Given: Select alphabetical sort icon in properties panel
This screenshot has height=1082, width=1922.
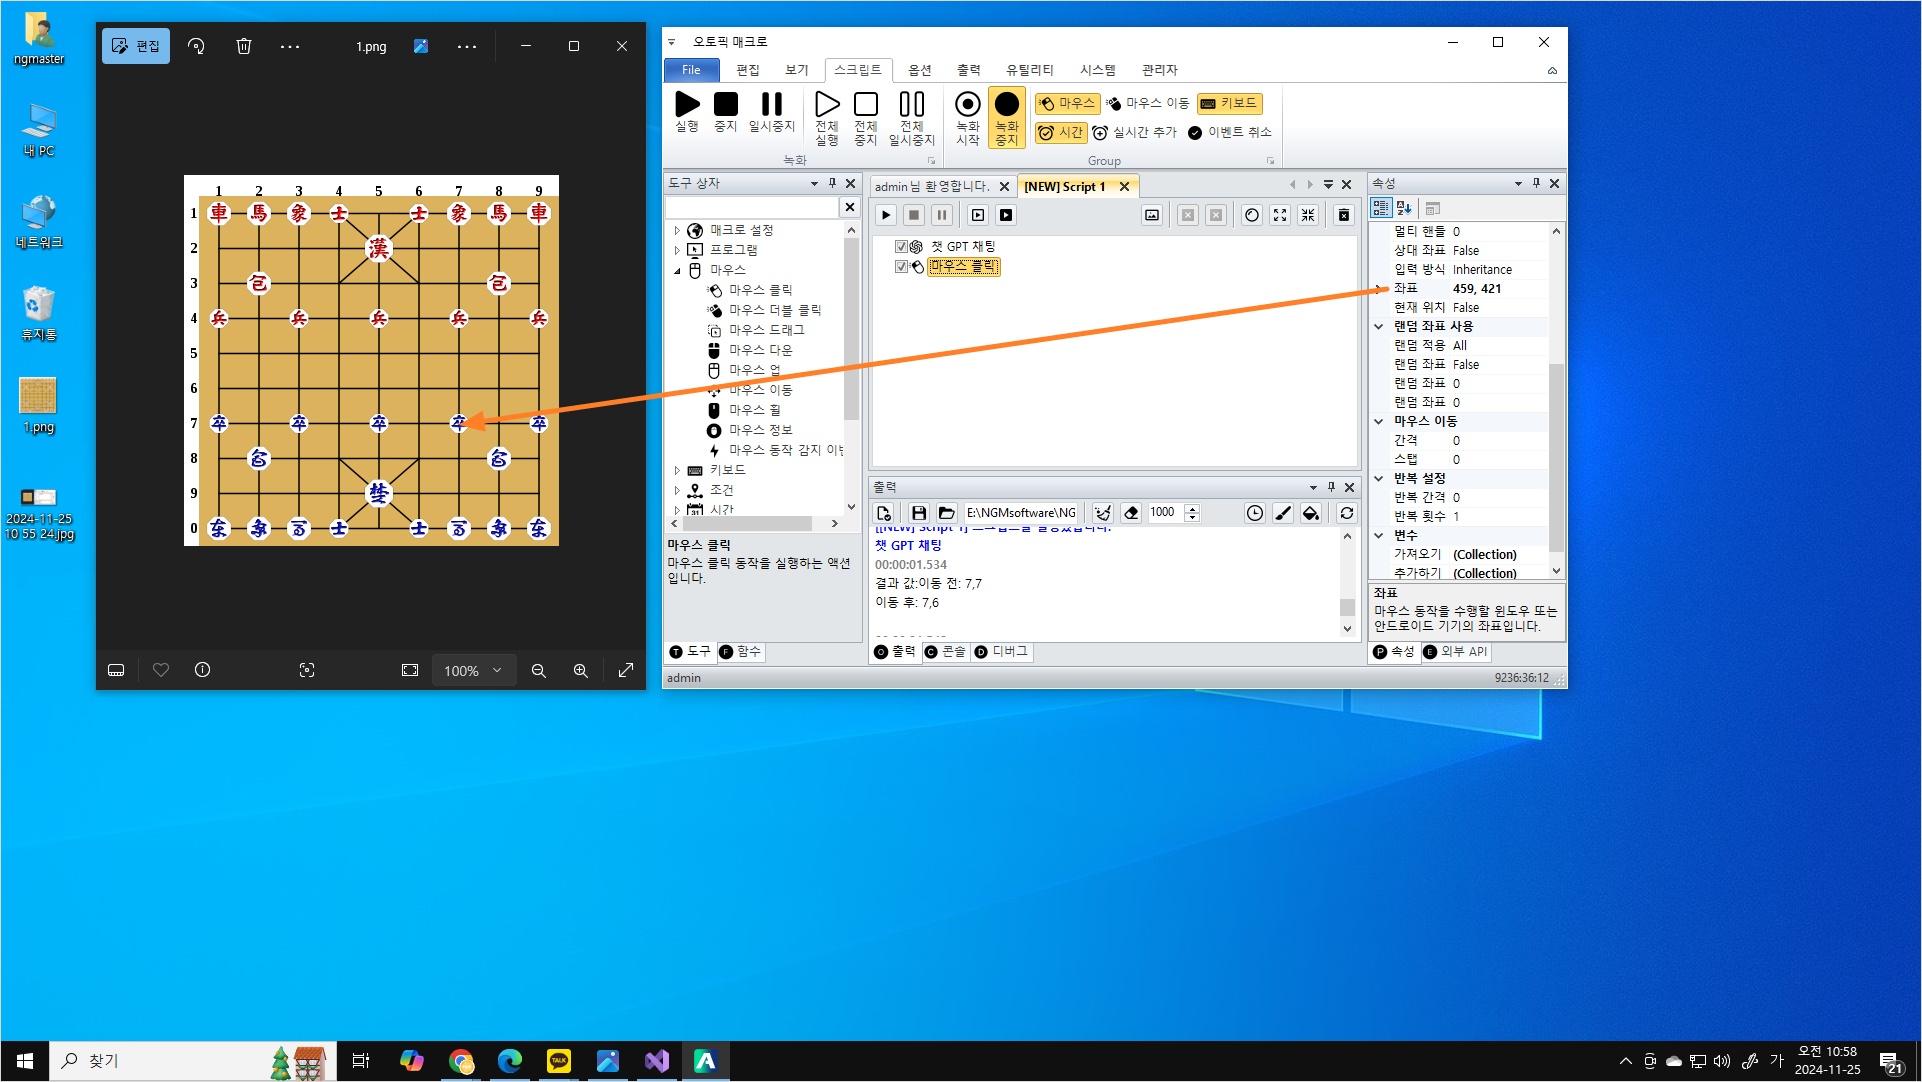Looking at the screenshot, I should point(1404,208).
